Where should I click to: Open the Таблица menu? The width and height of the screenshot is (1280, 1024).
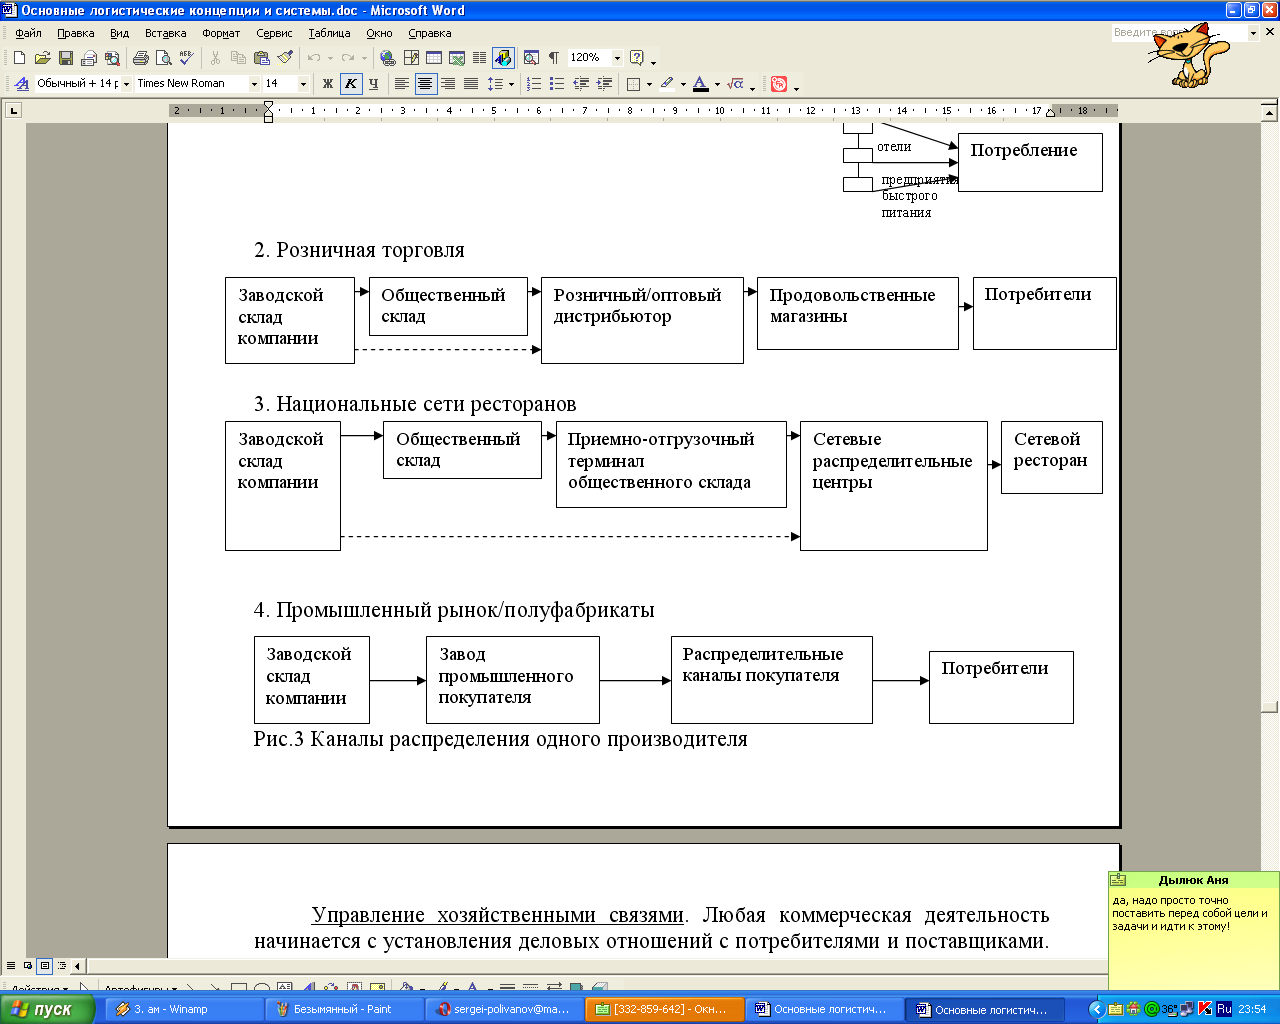(329, 33)
